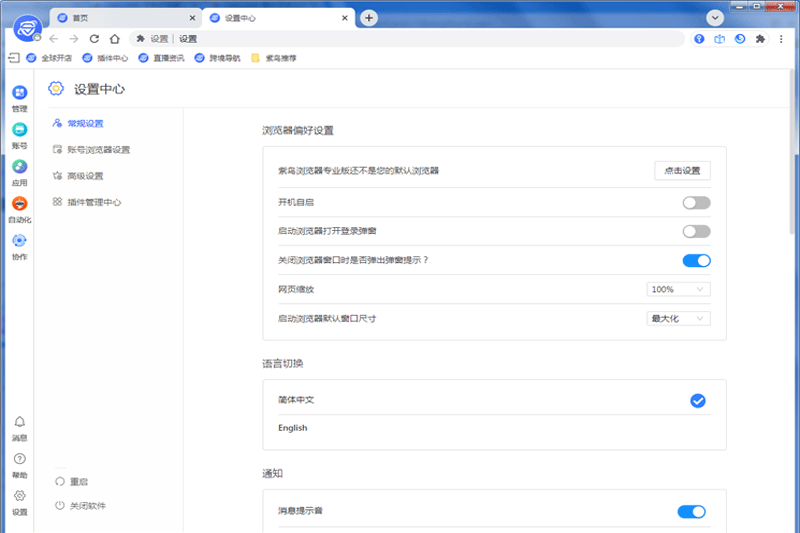Disable the 消息提示音 toggle

point(691,512)
